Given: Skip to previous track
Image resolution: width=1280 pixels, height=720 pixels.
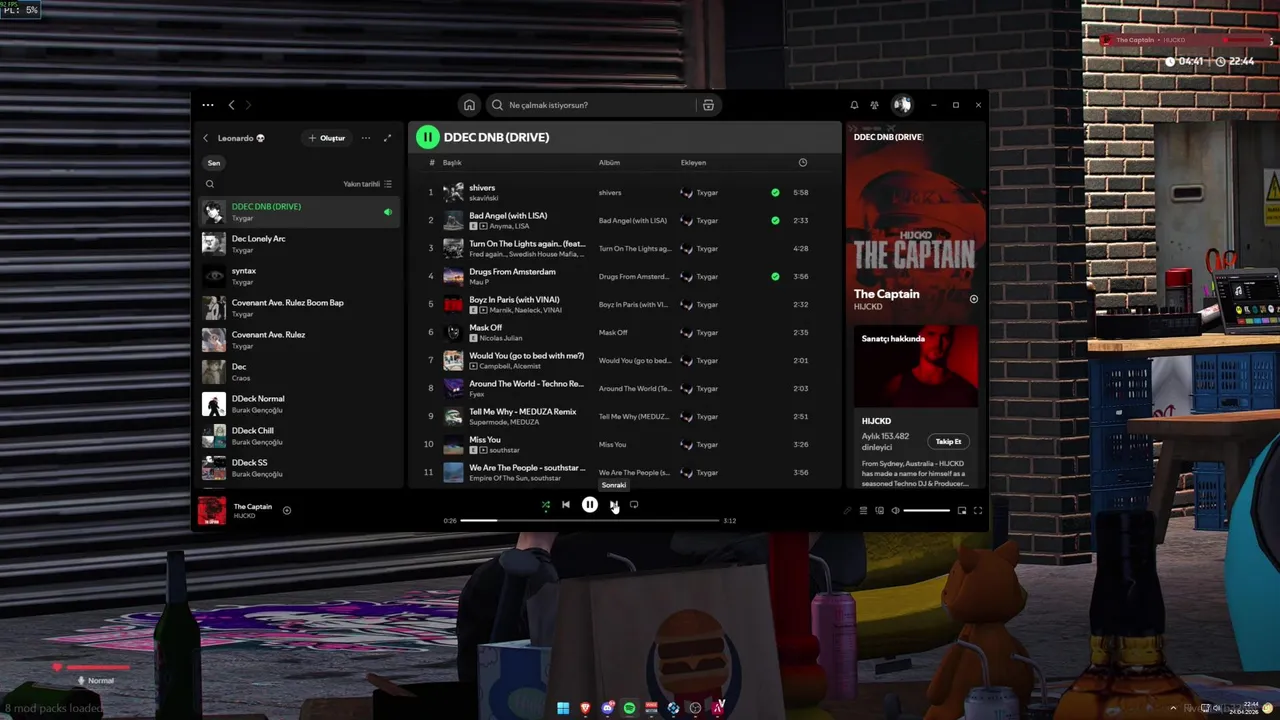Looking at the screenshot, I should click(x=566, y=505).
